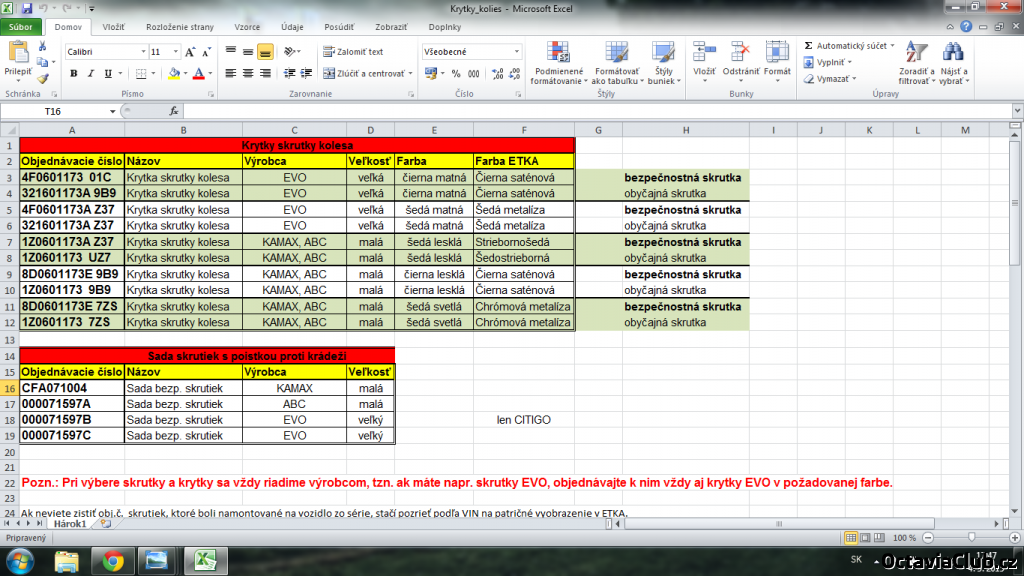Image resolution: width=1024 pixels, height=576 pixels.
Task: Switch to the Vzorce ribbon tab
Action: tap(247, 27)
